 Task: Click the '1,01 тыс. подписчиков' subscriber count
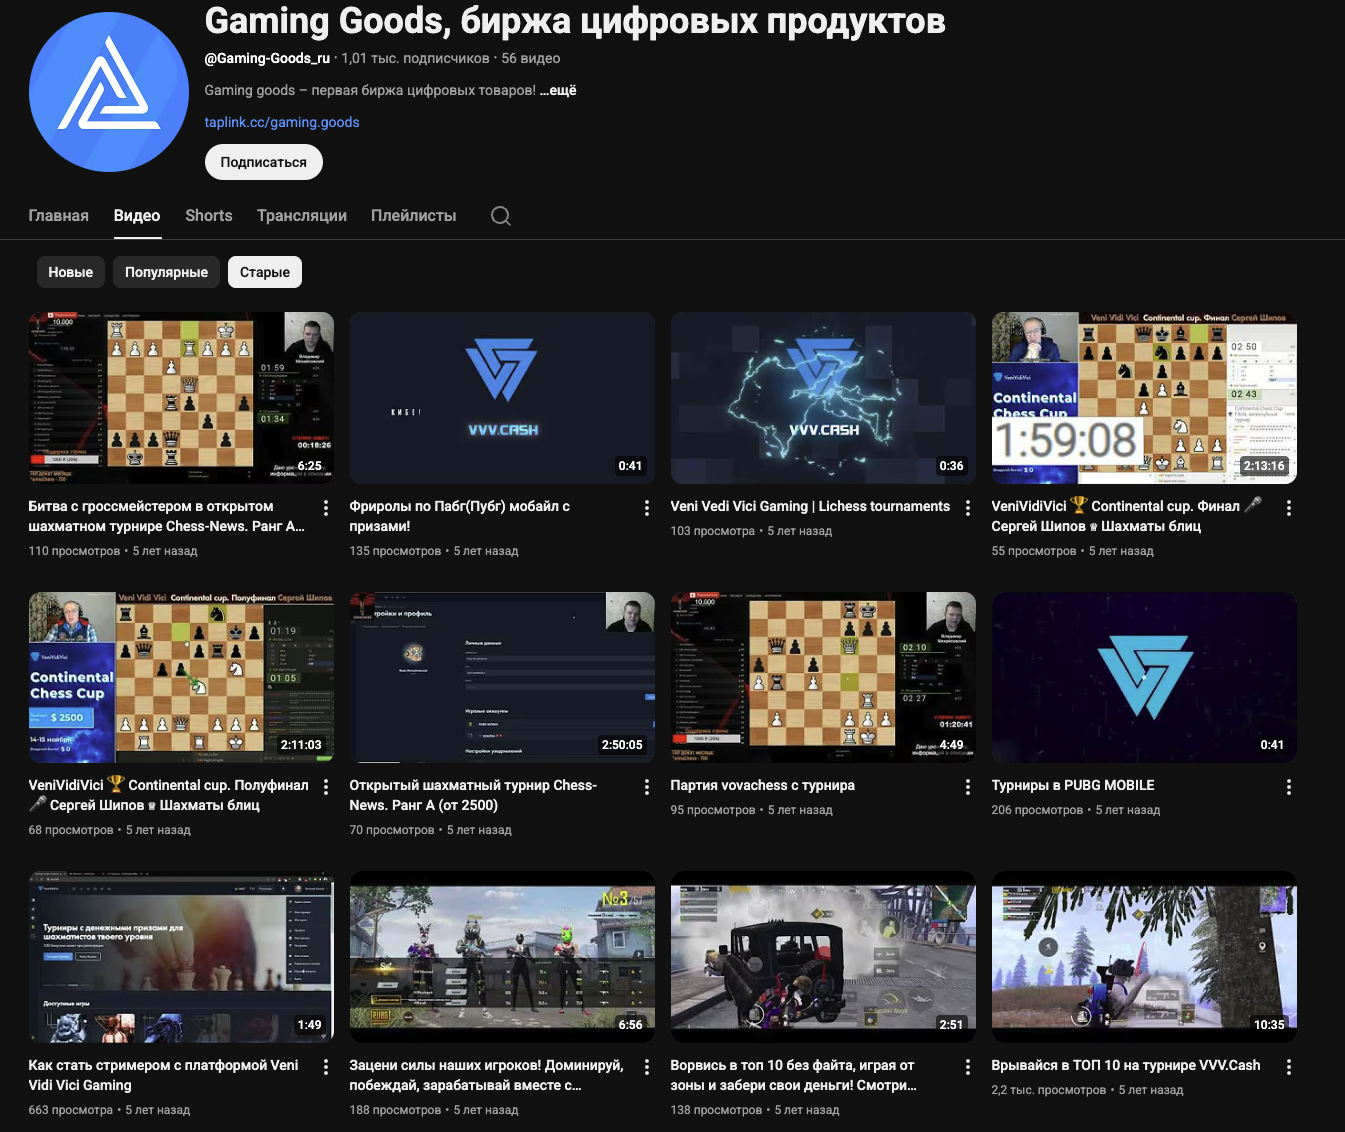pyautogui.click(x=416, y=58)
